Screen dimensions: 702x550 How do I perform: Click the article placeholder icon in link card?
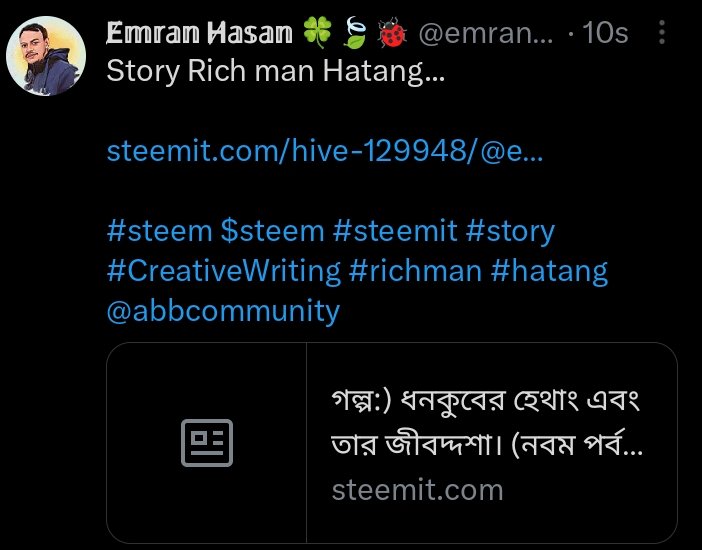tap(207, 443)
